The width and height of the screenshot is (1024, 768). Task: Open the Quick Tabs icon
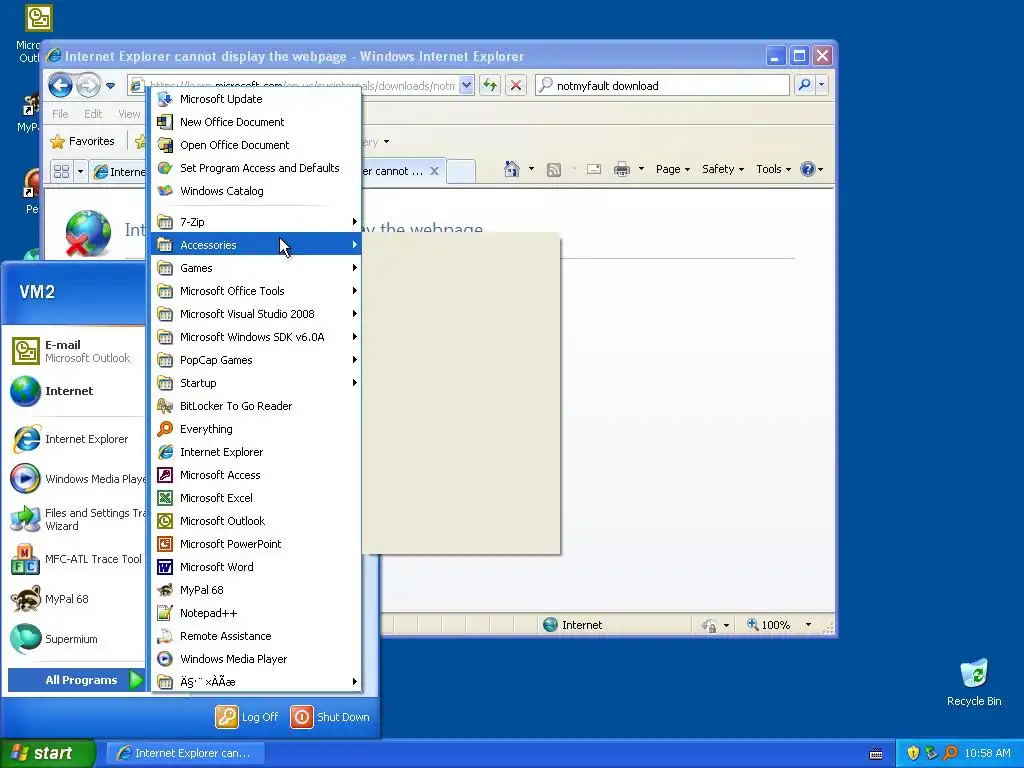(x=61, y=172)
